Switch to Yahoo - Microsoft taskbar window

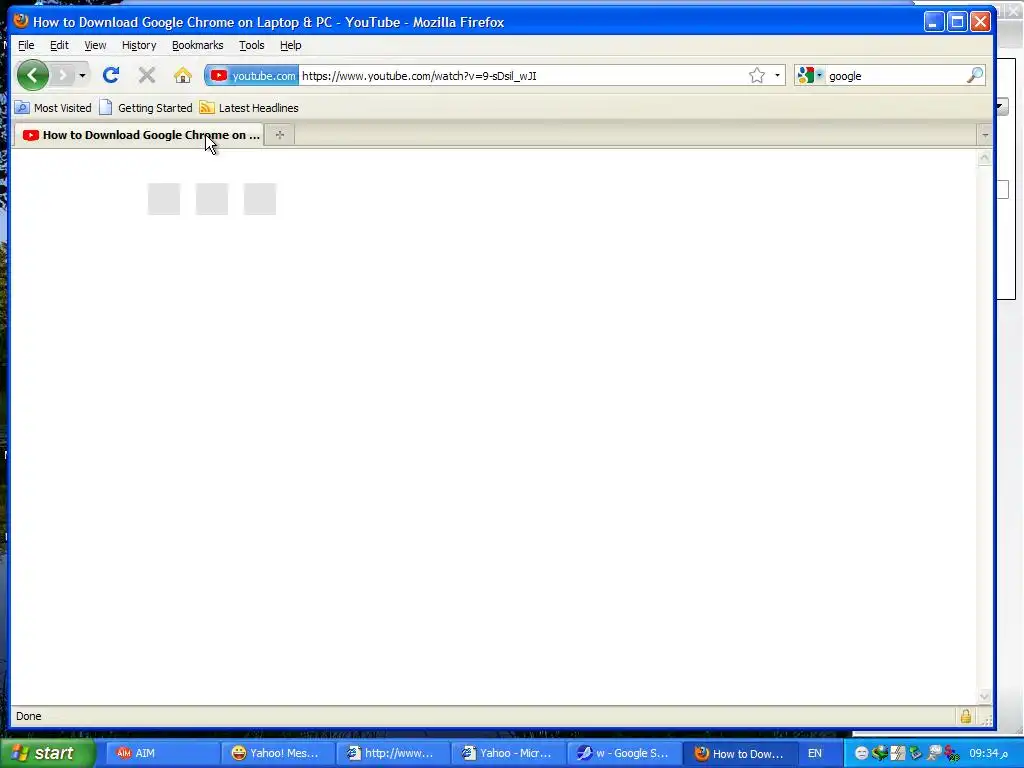tap(508, 753)
